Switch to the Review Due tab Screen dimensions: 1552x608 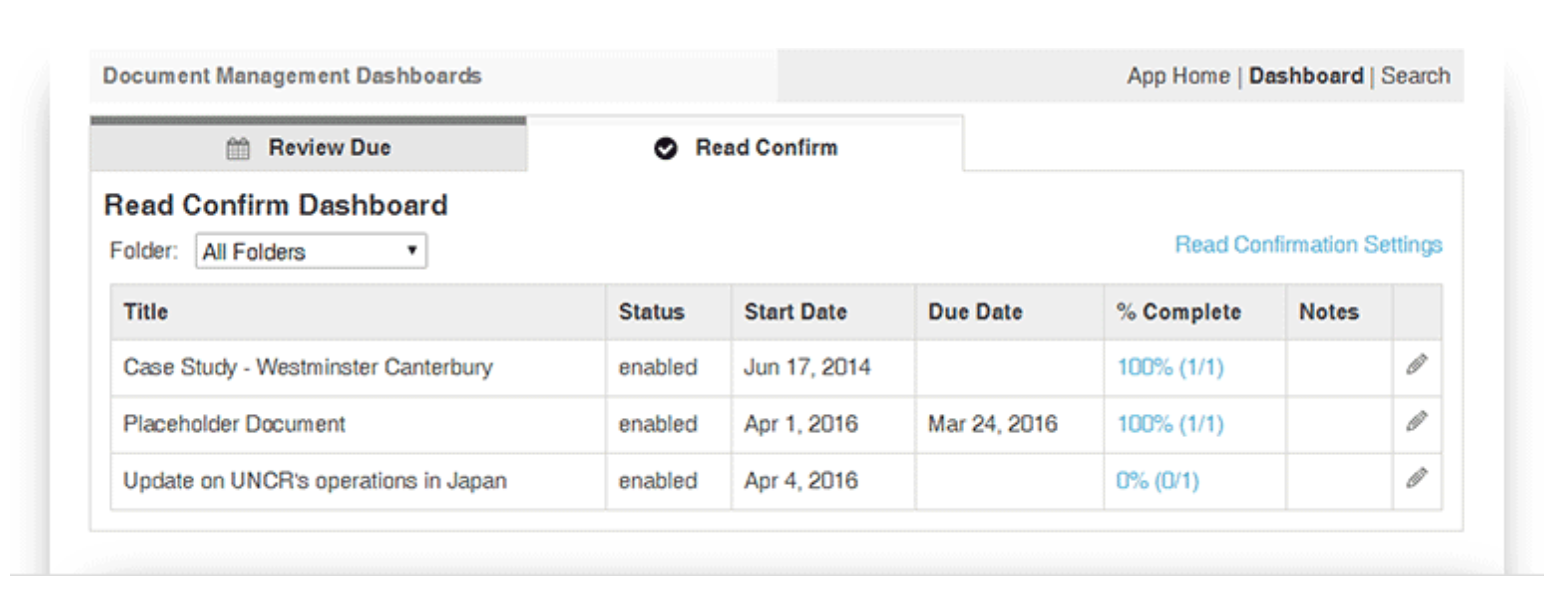[308, 148]
